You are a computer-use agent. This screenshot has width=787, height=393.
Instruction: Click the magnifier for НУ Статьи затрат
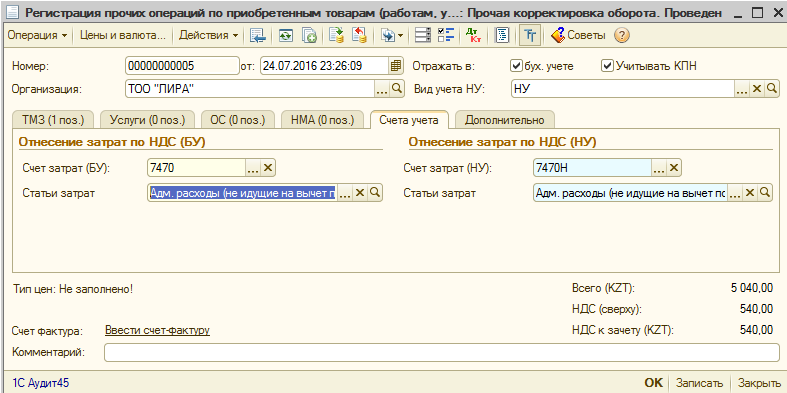coord(764,193)
